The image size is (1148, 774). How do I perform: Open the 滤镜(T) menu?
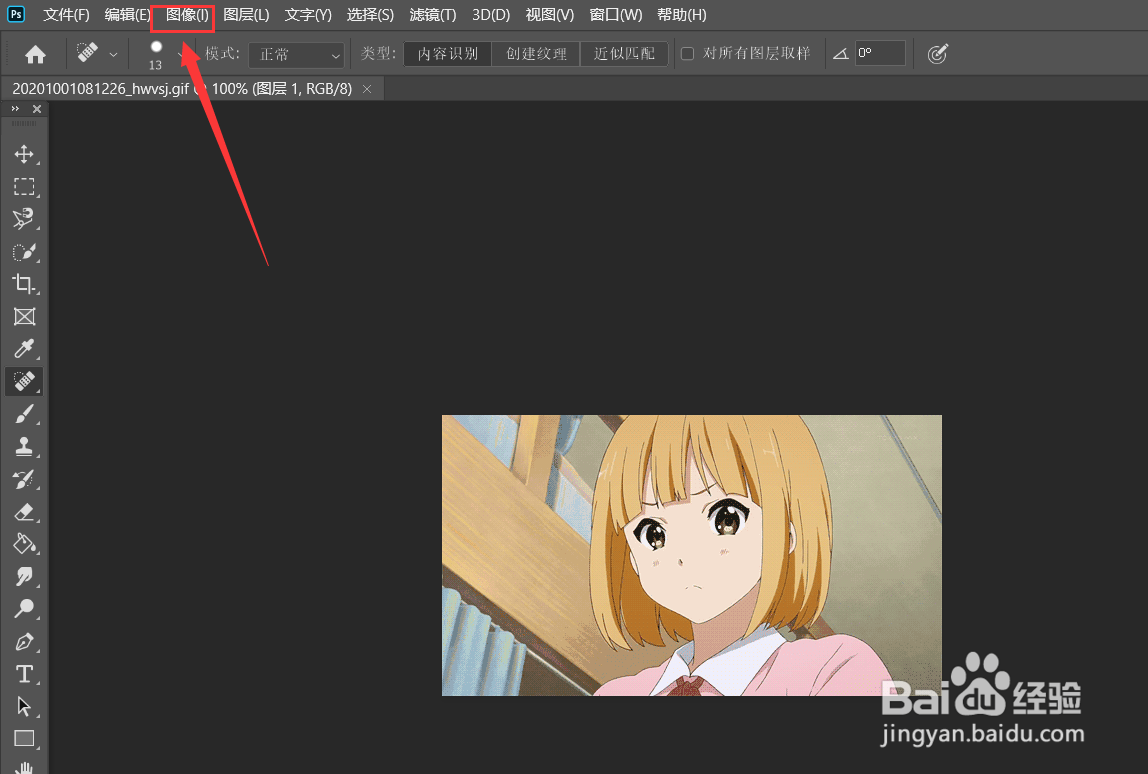(433, 15)
